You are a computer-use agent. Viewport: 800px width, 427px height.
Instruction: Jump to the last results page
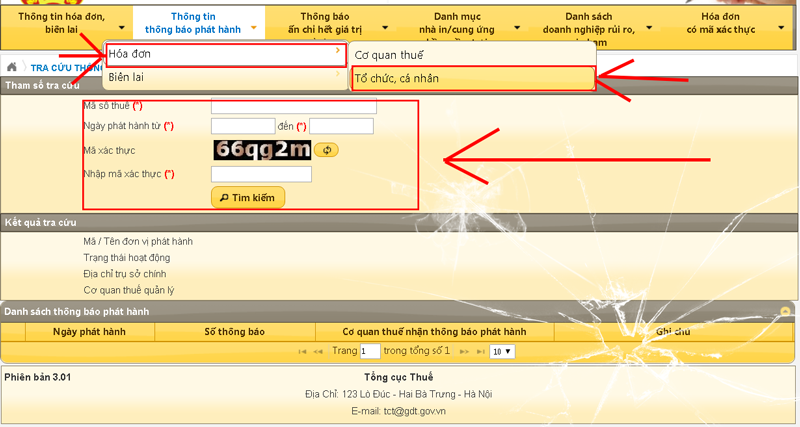tap(481, 352)
